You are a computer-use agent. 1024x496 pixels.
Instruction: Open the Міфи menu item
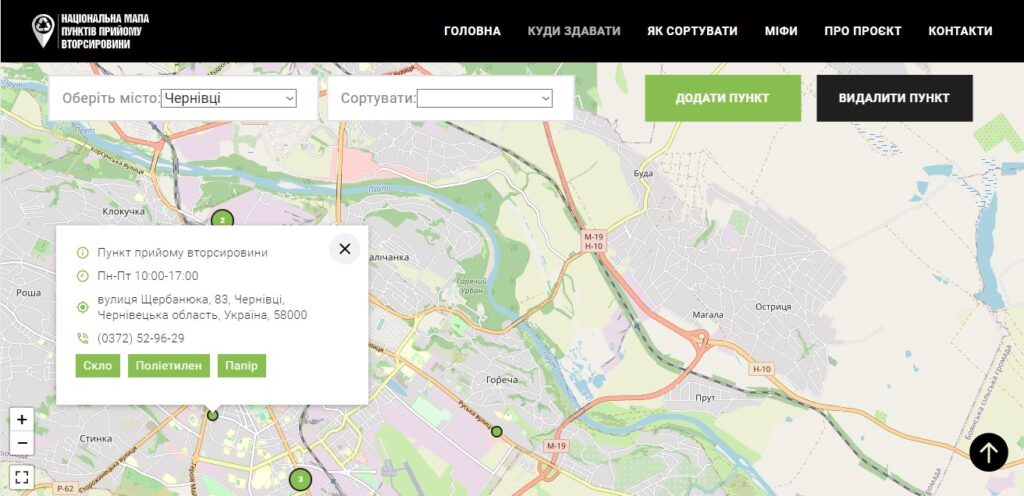[781, 31]
